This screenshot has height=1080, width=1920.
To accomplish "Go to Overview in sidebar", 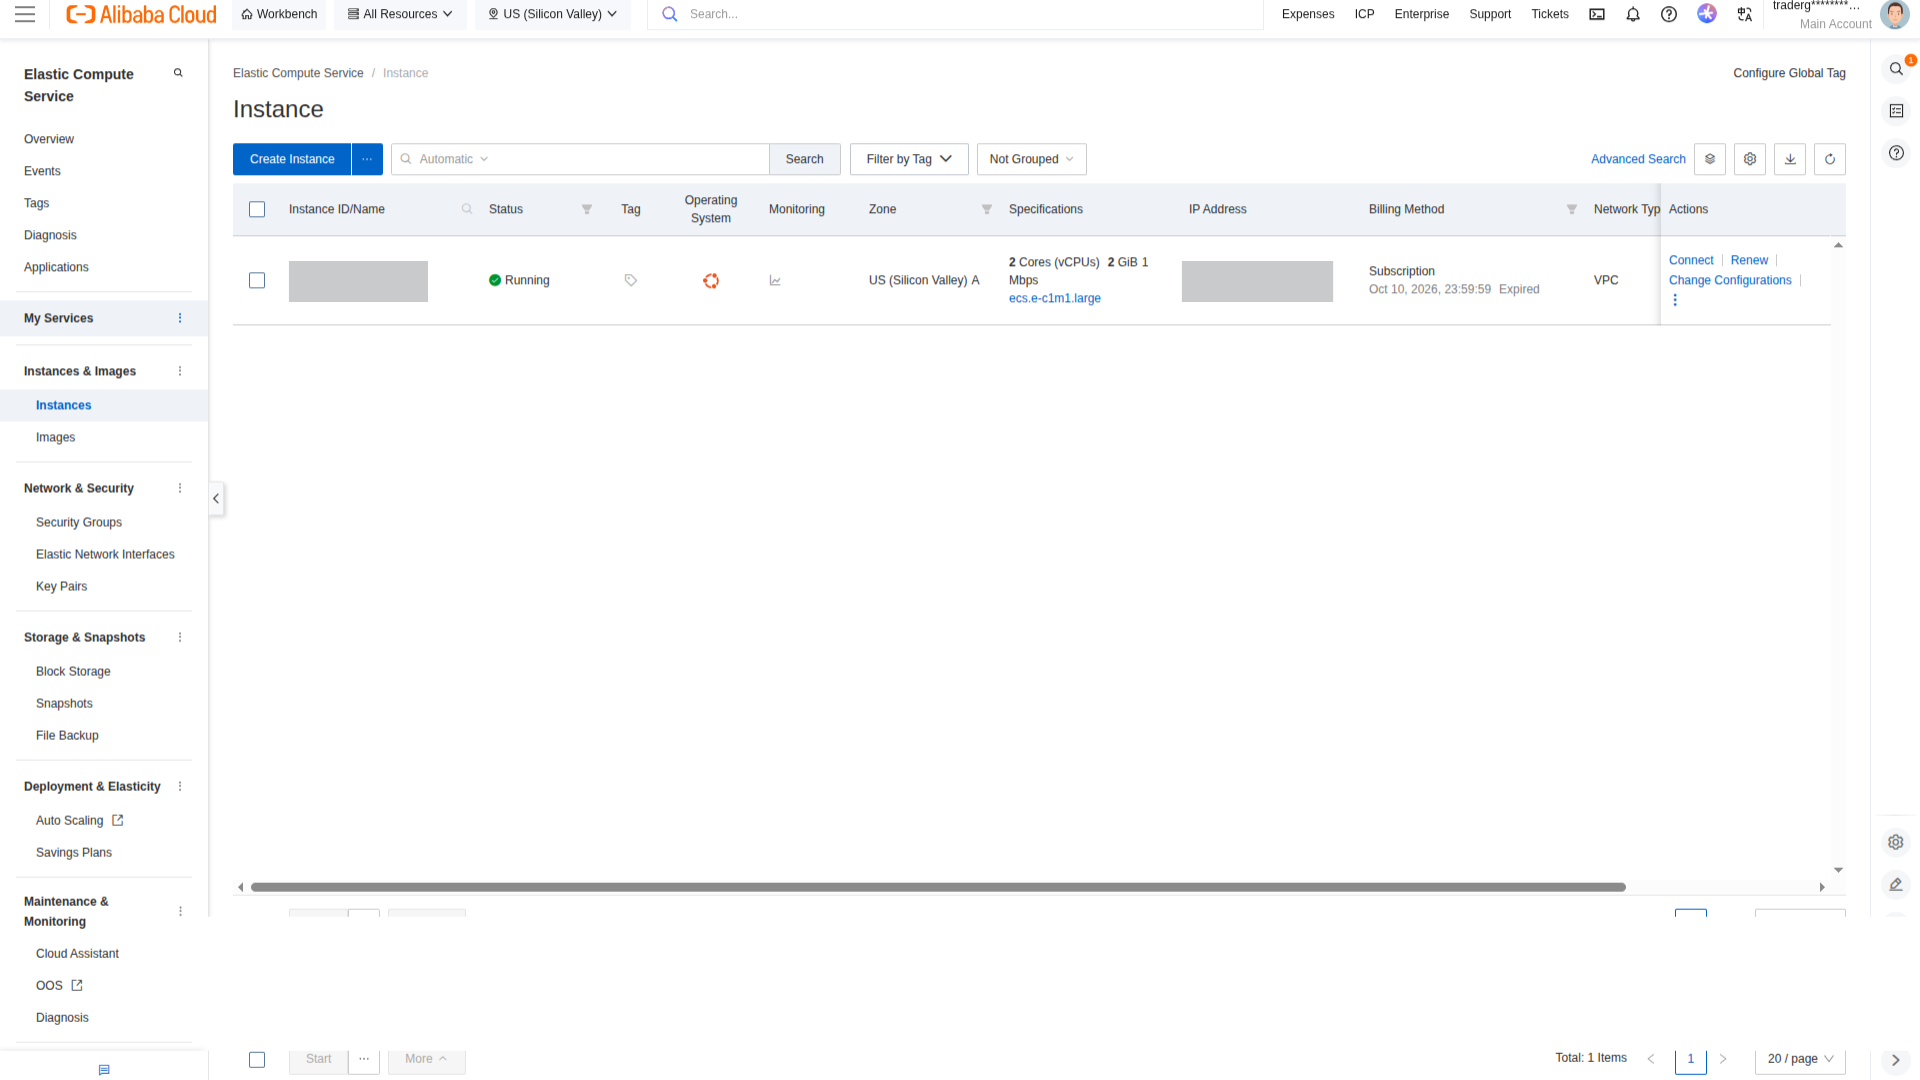I will point(49,139).
